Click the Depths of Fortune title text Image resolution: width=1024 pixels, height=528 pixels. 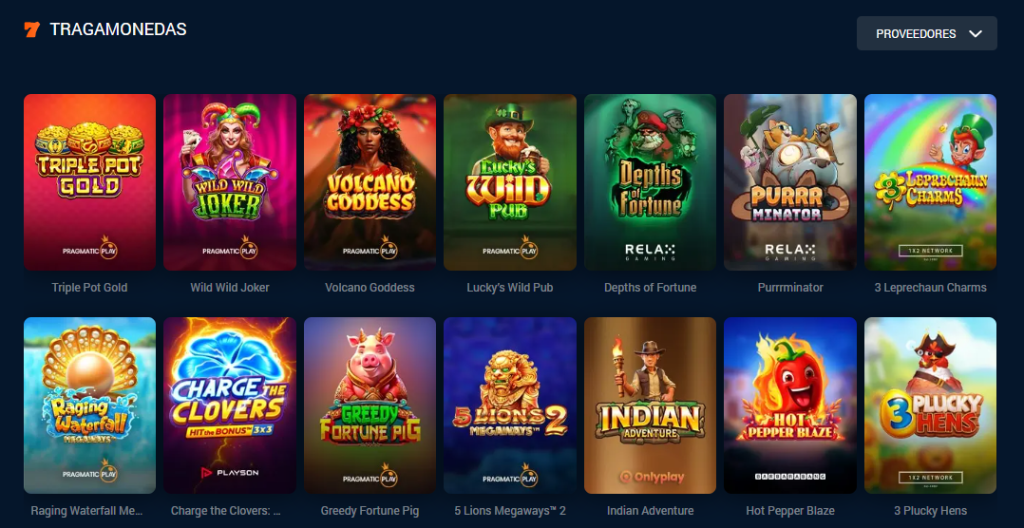(x=650, y=288)
